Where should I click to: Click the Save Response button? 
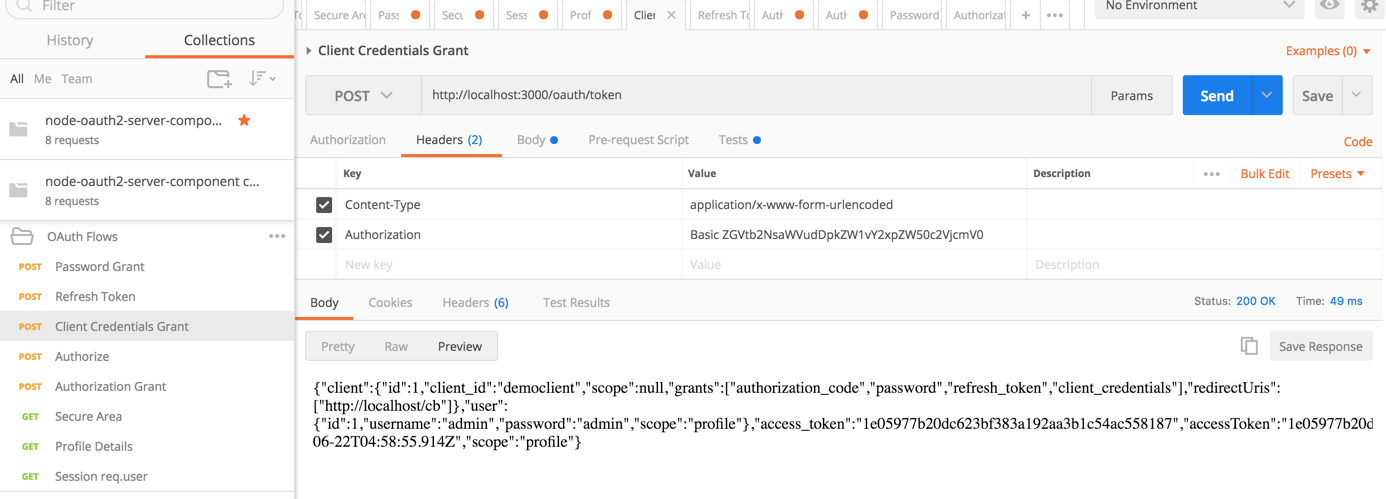click(1320, 346)
